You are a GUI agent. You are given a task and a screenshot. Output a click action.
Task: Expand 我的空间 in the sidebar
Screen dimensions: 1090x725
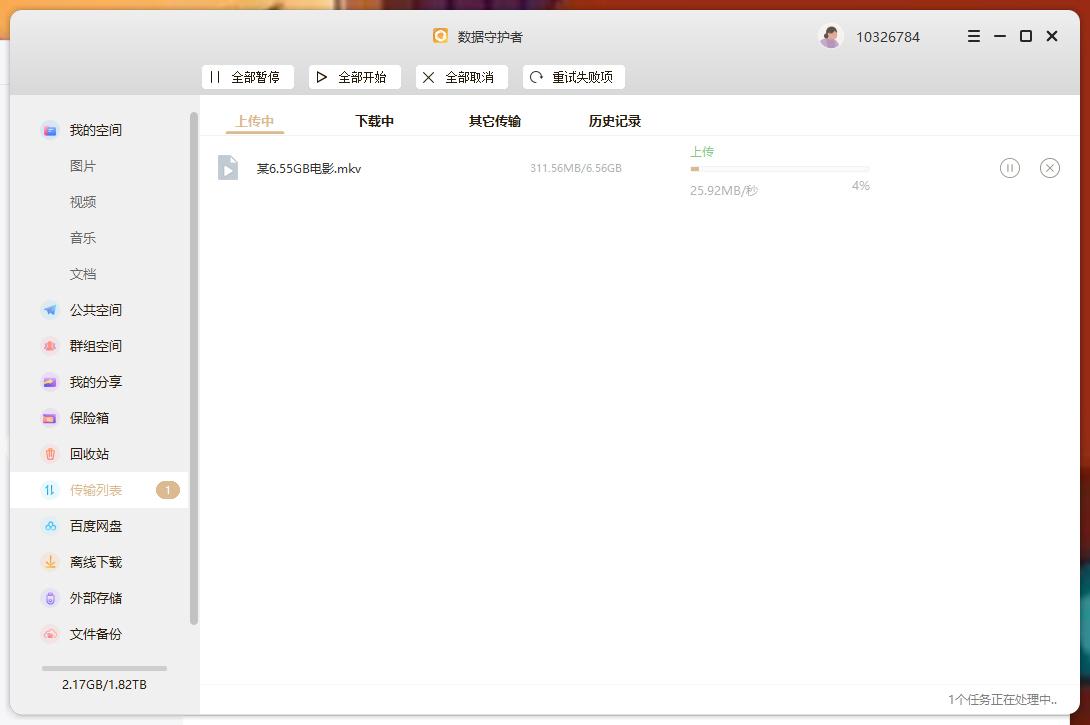coord(95,129)
